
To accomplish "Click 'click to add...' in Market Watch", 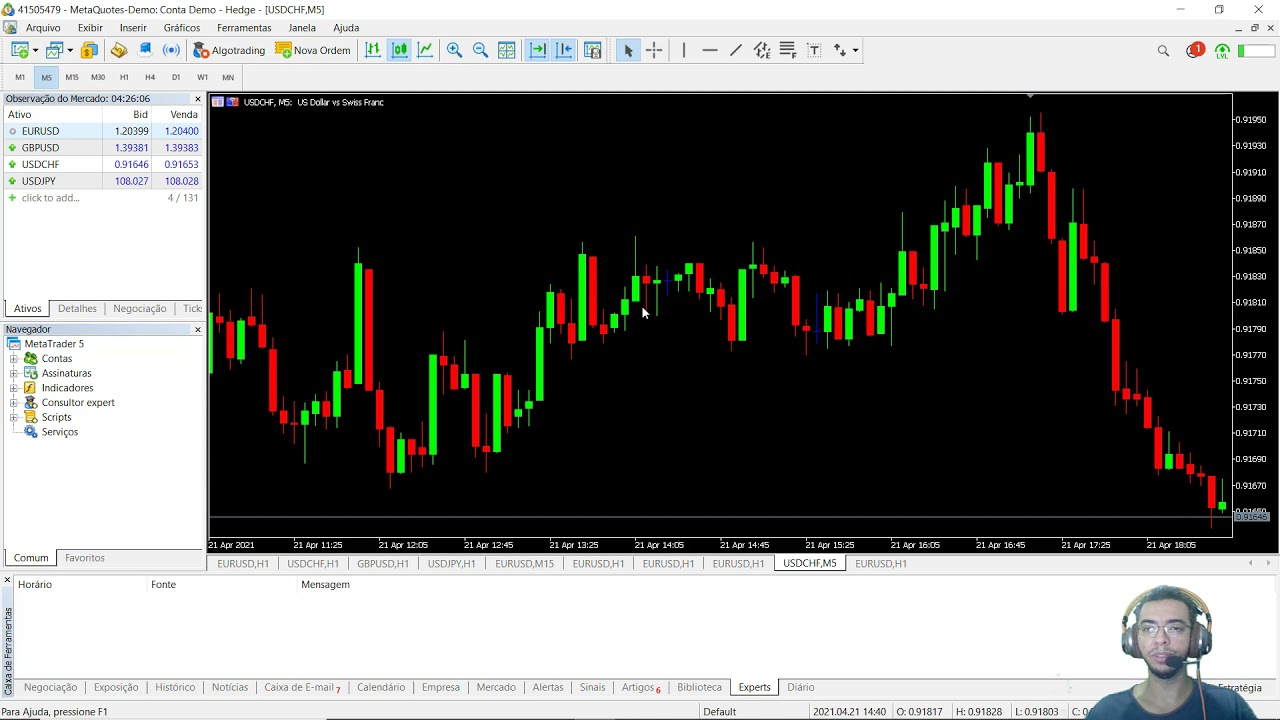I will [50, 198].
